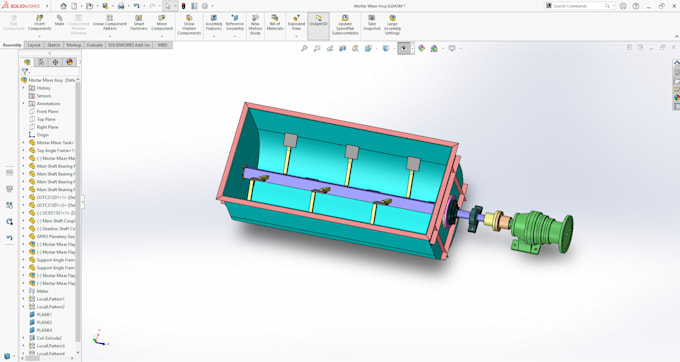This screenshot has width=680, height=362.
Task: Click the Options gear icon in top toolbar
Action: coord(205,6)
